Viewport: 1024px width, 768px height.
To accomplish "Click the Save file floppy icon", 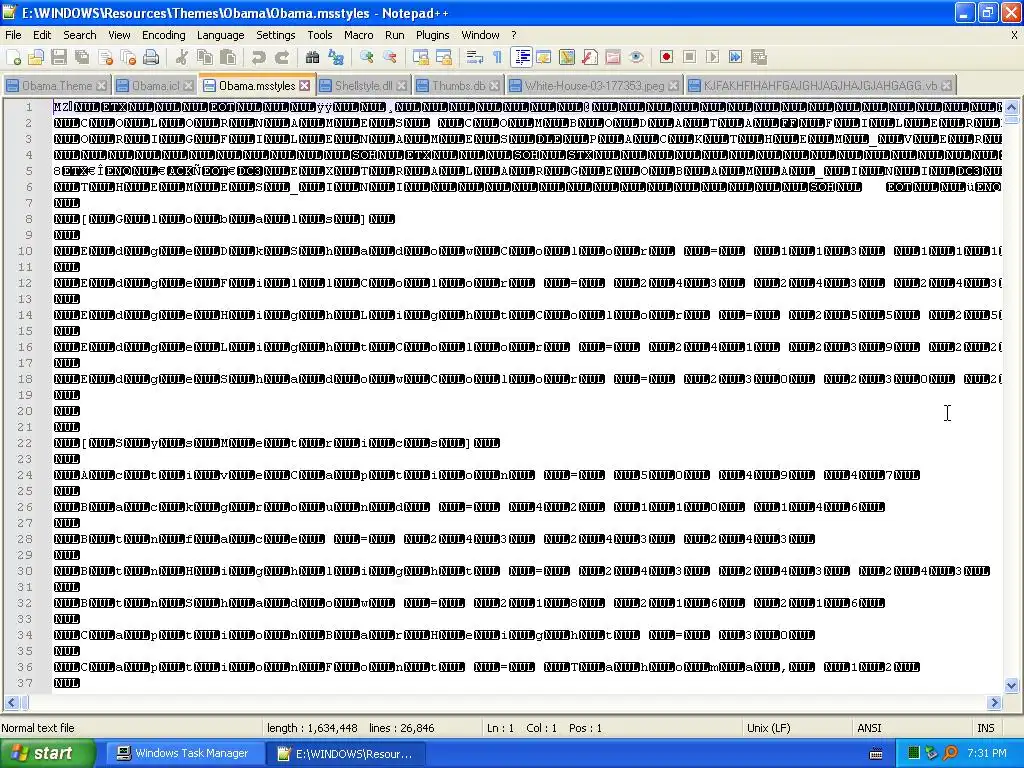I will (59, 57).
